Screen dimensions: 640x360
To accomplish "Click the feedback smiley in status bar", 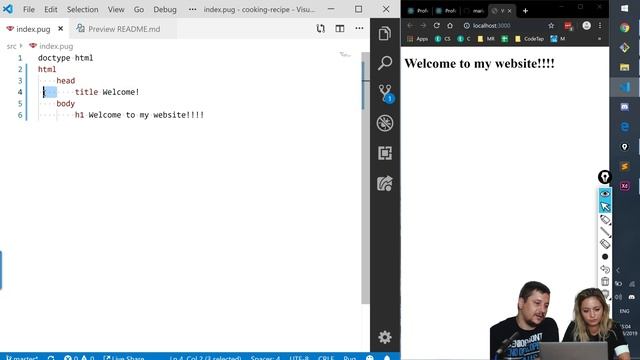I will click(370, 358).
